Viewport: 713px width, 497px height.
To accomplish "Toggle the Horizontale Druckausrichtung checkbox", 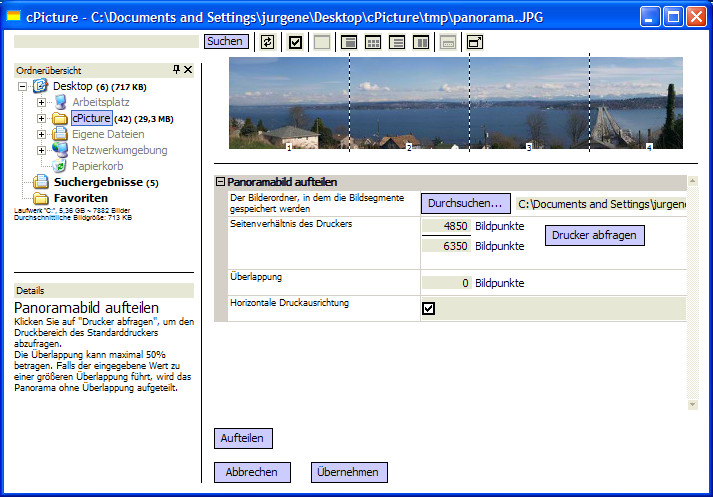I will 429,308.
